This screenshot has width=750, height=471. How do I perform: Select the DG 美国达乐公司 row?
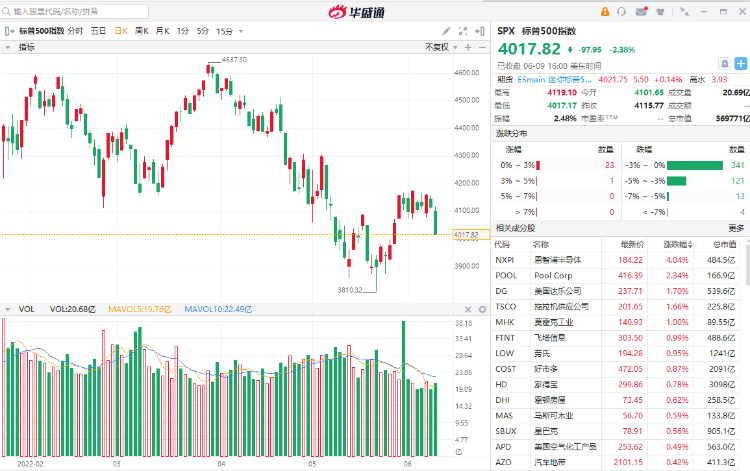click(x=617, y=291)
